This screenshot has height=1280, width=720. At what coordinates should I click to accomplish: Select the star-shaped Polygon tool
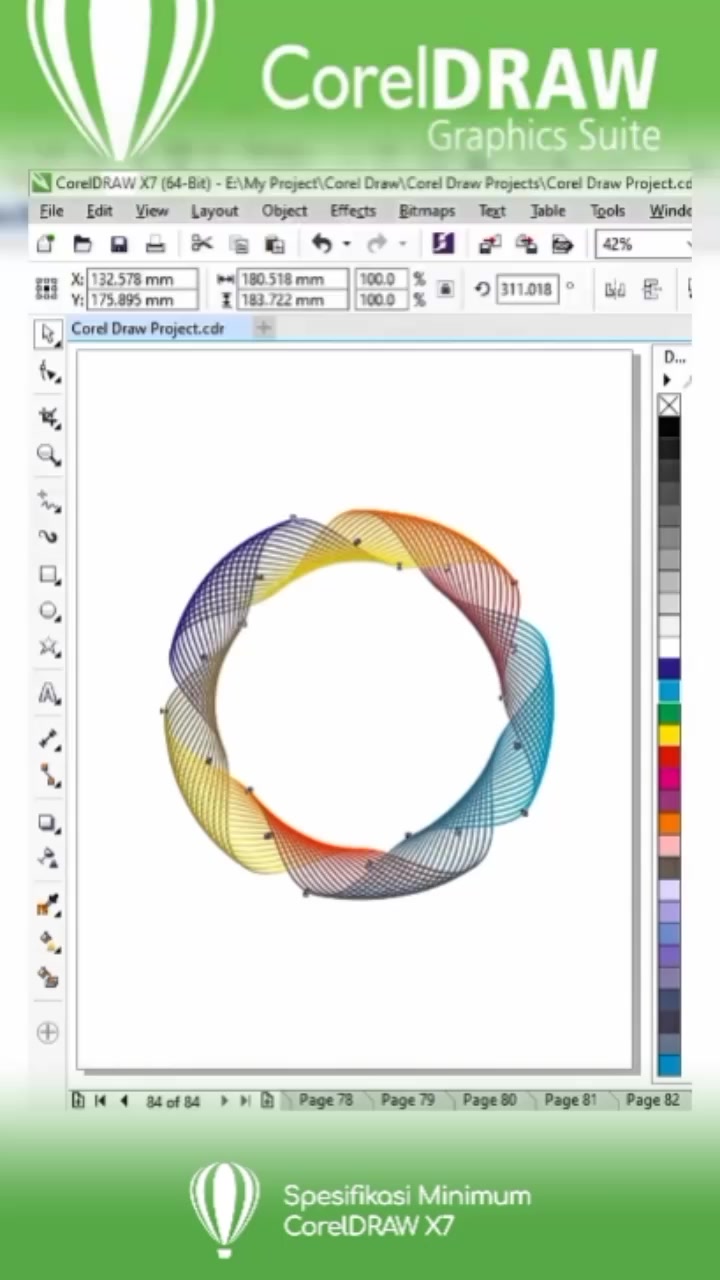(x=47, y=647)
